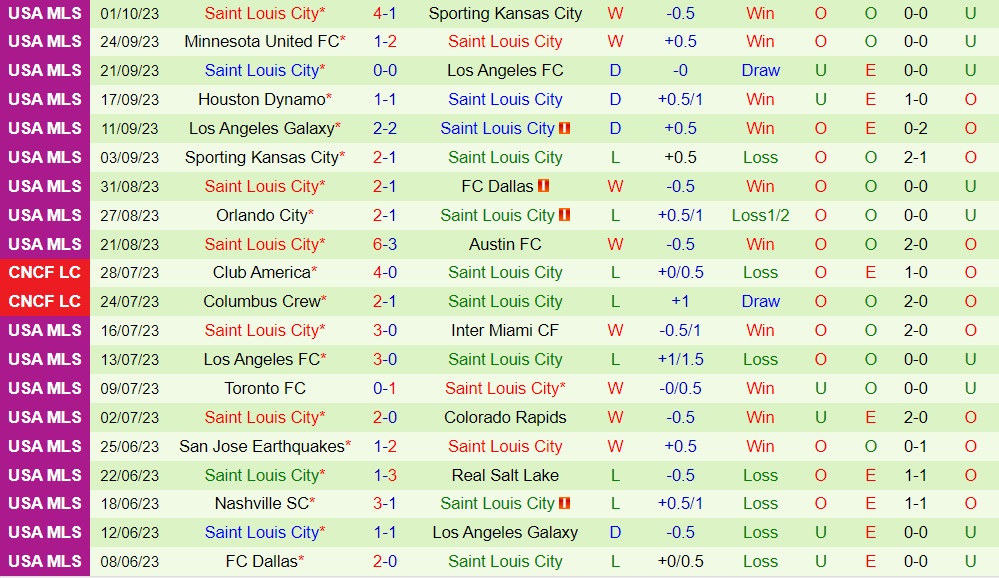
Task: Click red card icon in Los Angeles Galaxy 2-2 row
Action: pyautogui.click(x=565, y=129)
